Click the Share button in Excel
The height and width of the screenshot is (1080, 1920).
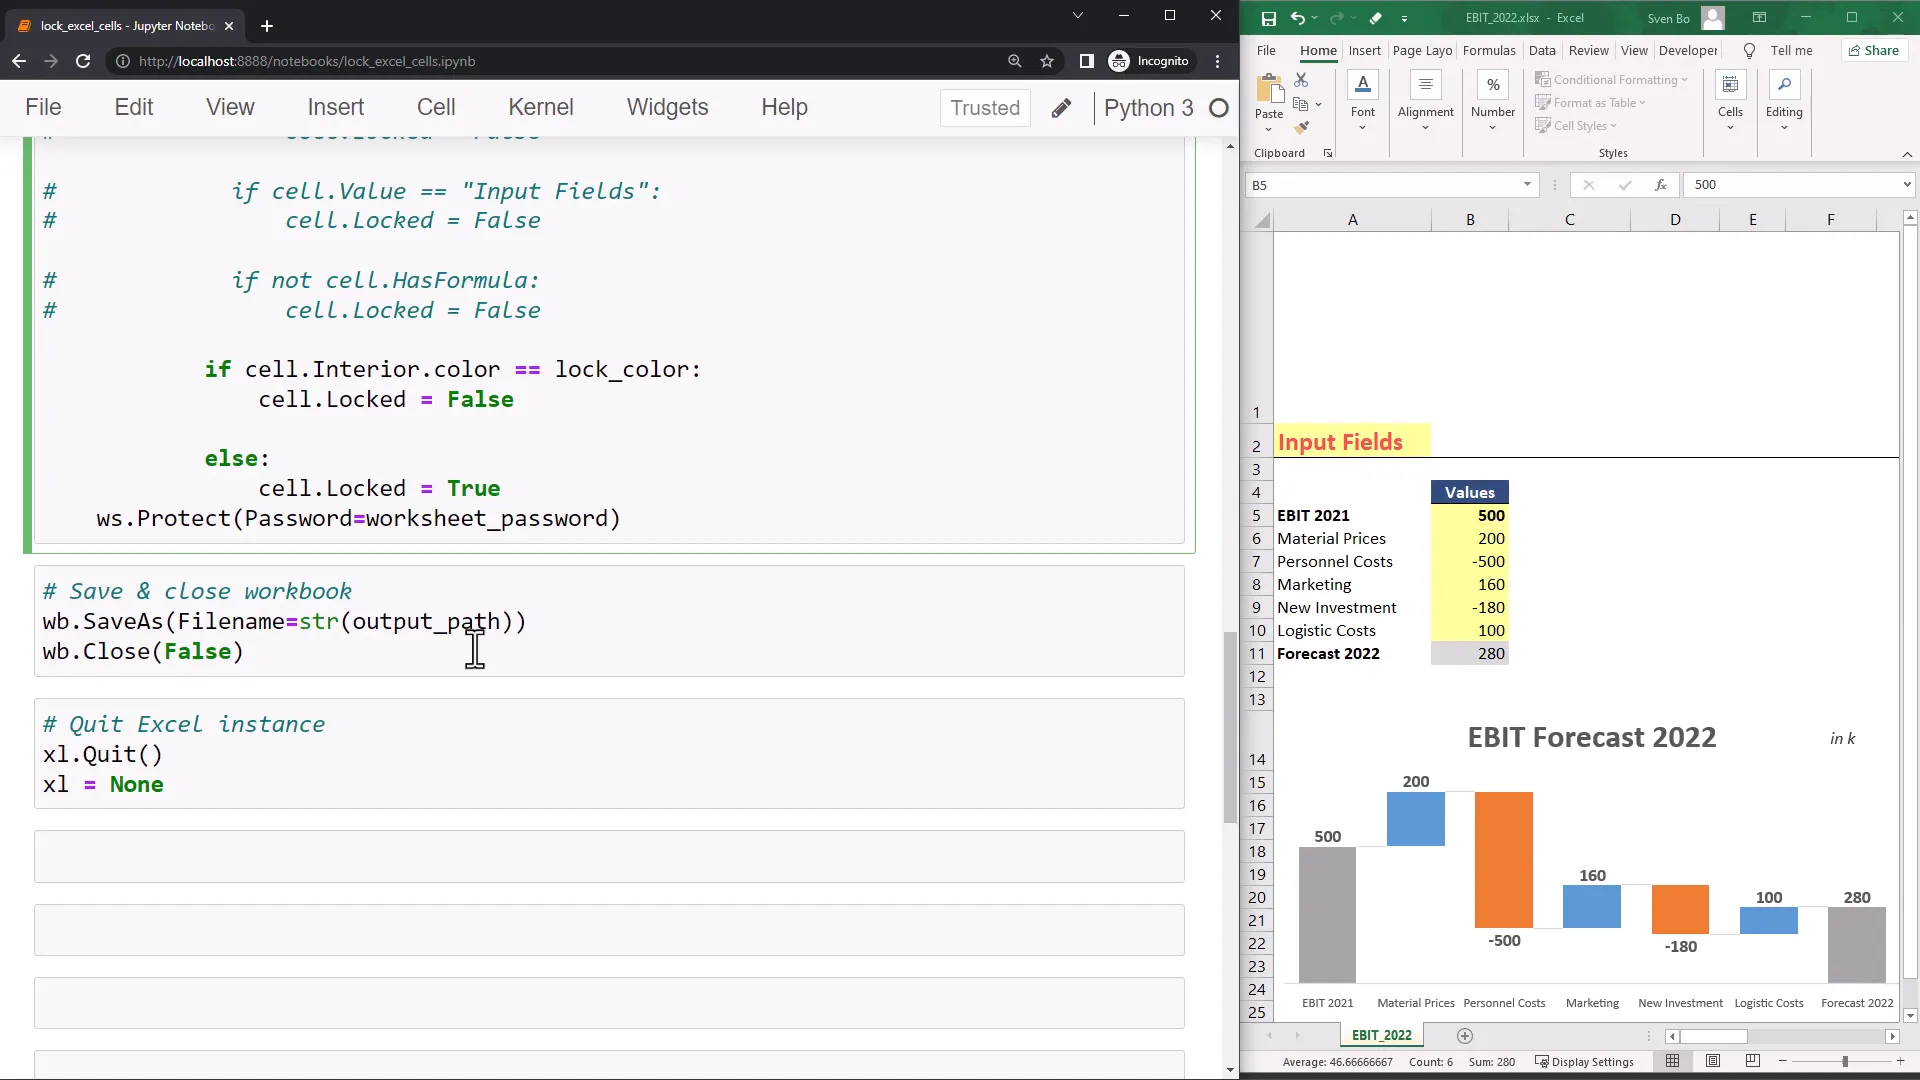click(1873, 51)
